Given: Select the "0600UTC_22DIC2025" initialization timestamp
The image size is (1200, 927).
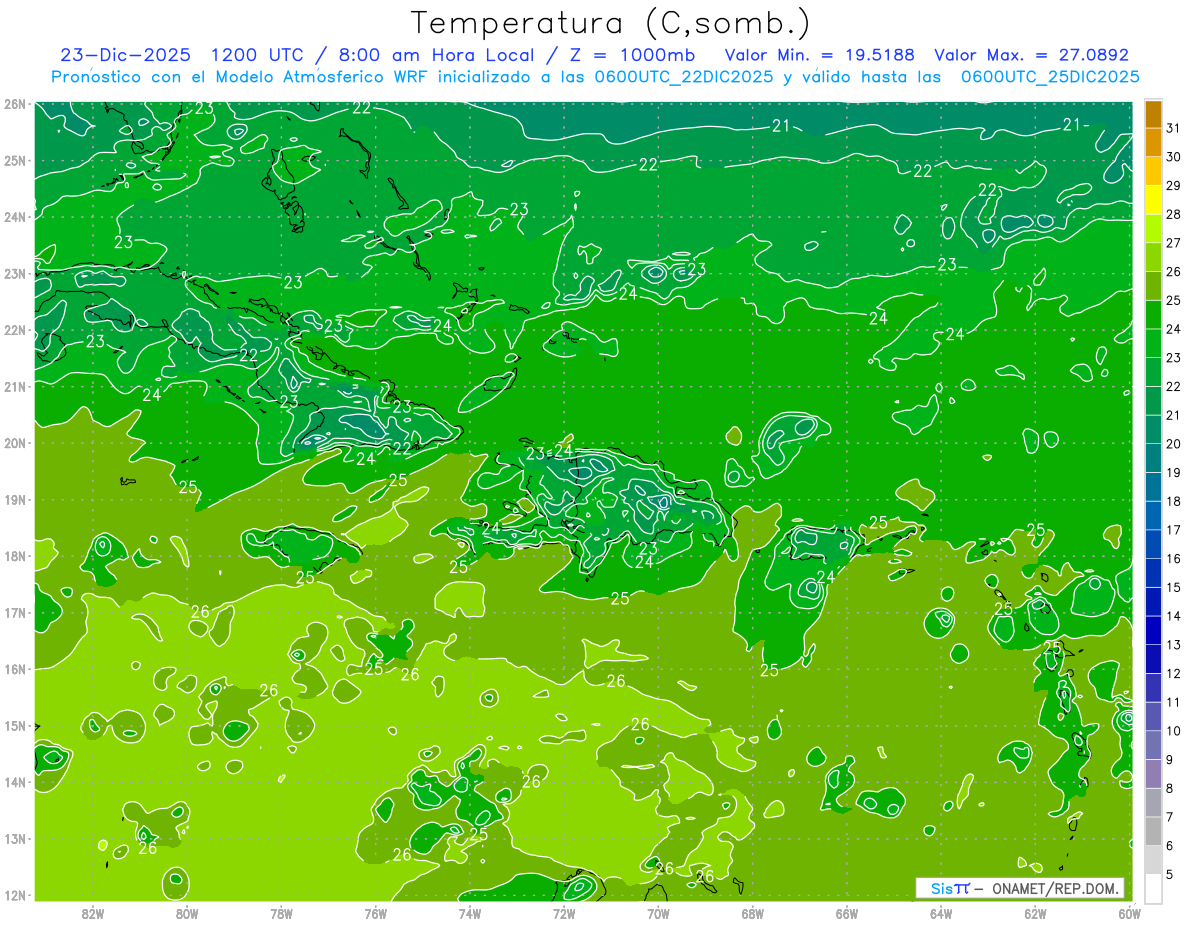Looking at the screenshot, I should coord(684,77).
